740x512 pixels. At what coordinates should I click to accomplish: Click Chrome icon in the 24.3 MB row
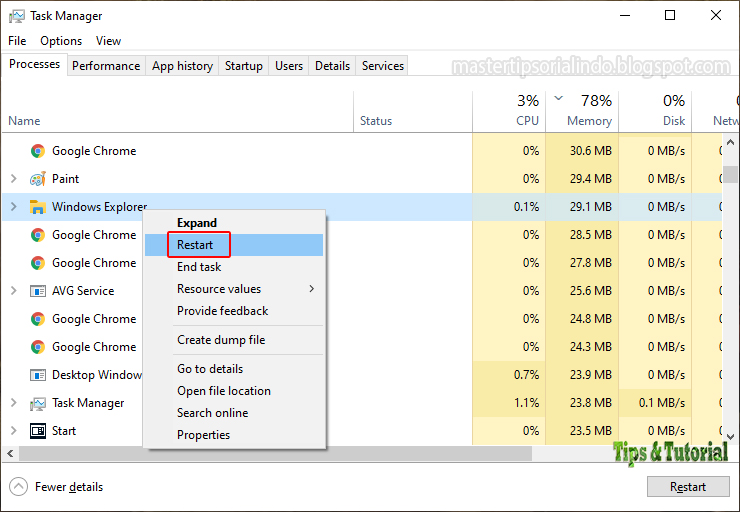click(38, 347)
